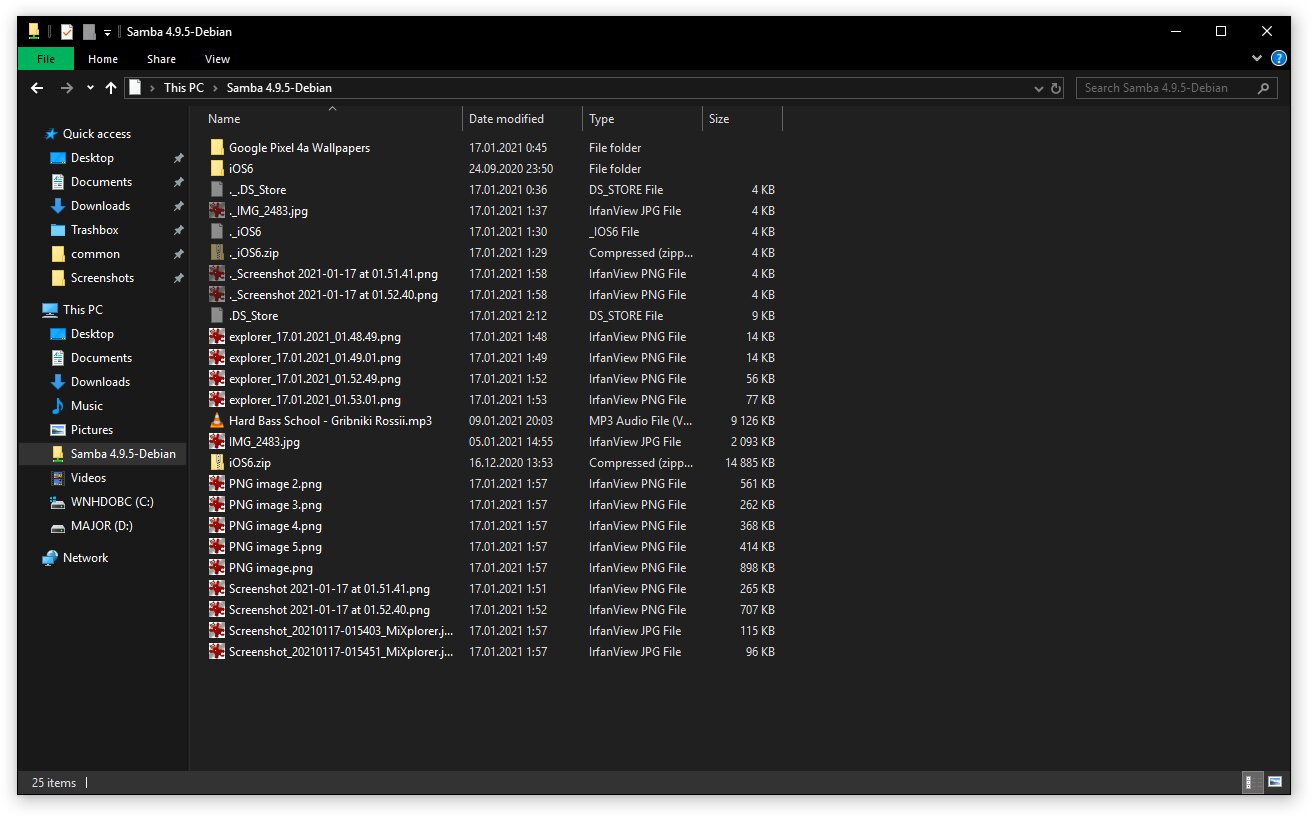This screenshot has width=1312, height=817.
Task: Switch to the View ribbon tab
Action: point(217,59)
